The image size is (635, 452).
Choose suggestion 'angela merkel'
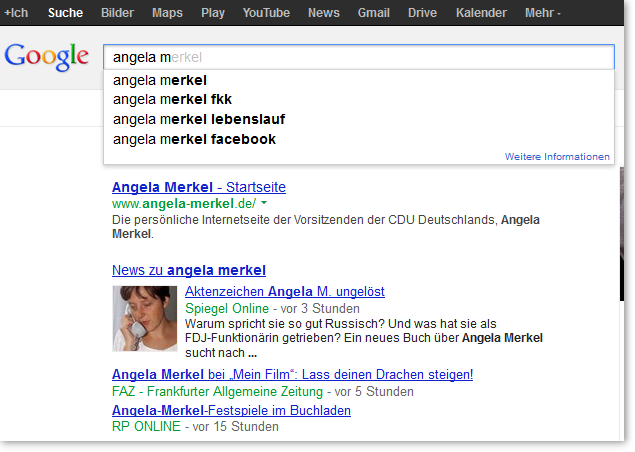tap(359, 80)
